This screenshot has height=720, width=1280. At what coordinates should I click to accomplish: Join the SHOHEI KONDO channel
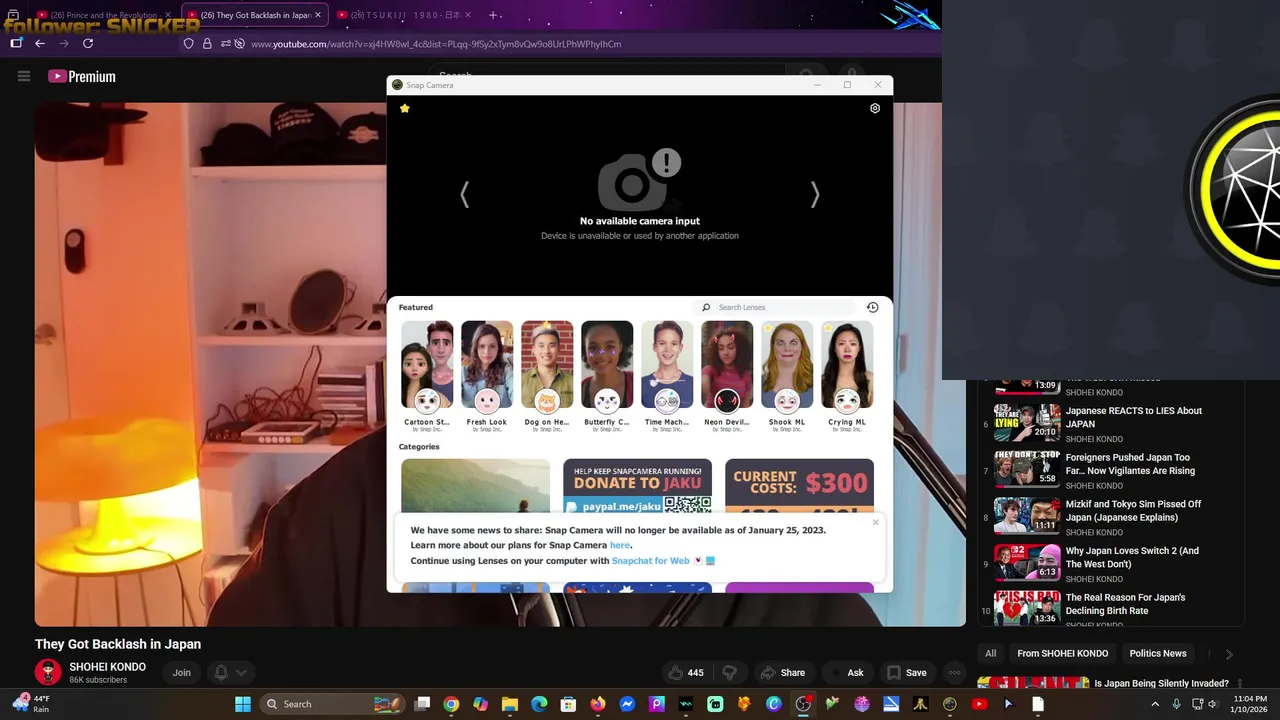tap(181, 673)
